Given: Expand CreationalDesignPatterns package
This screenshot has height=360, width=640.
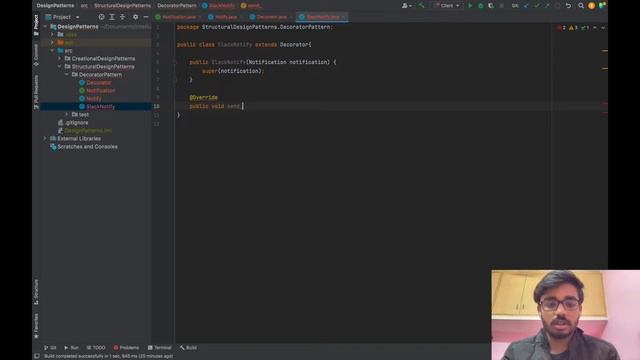Looking at the screenshot, I should click(x=60, y=59).
